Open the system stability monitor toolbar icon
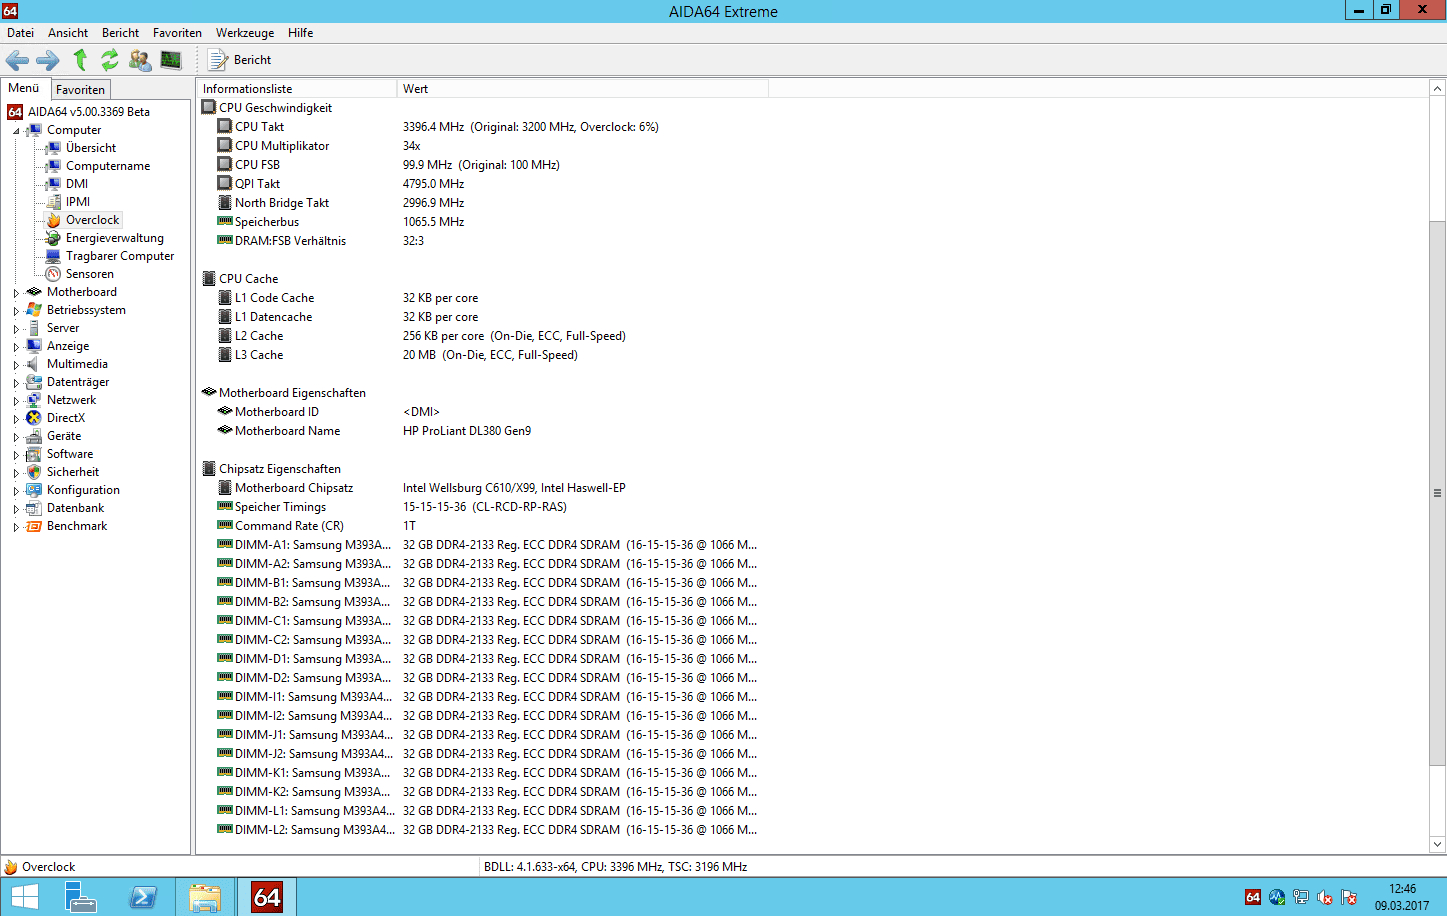 click(x=171, y=60)
